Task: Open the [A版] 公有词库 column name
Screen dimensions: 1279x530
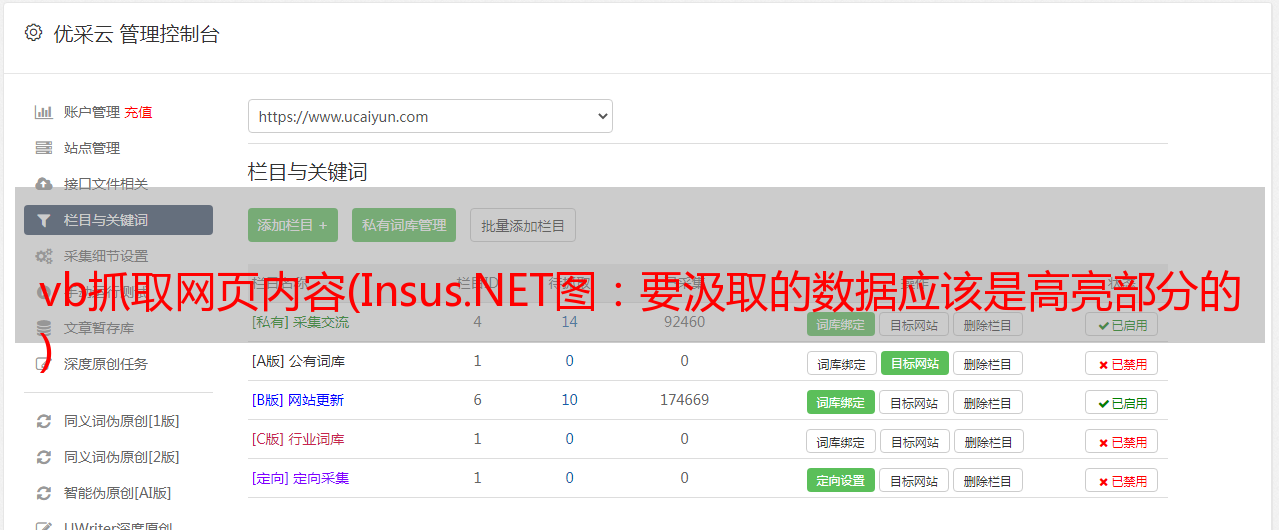Action: 298,361
